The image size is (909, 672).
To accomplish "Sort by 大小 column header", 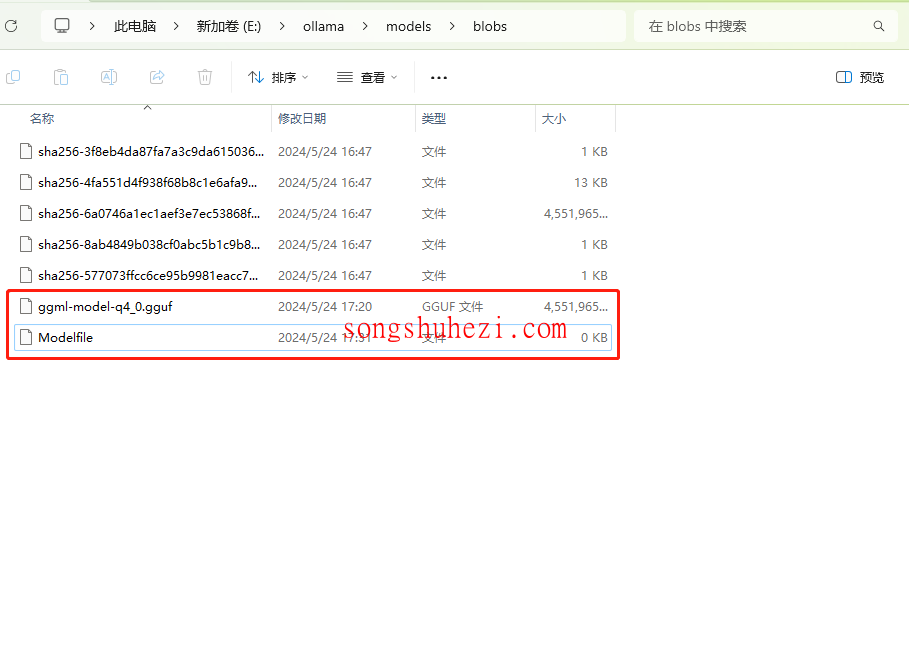I will (x=554, y=118).
